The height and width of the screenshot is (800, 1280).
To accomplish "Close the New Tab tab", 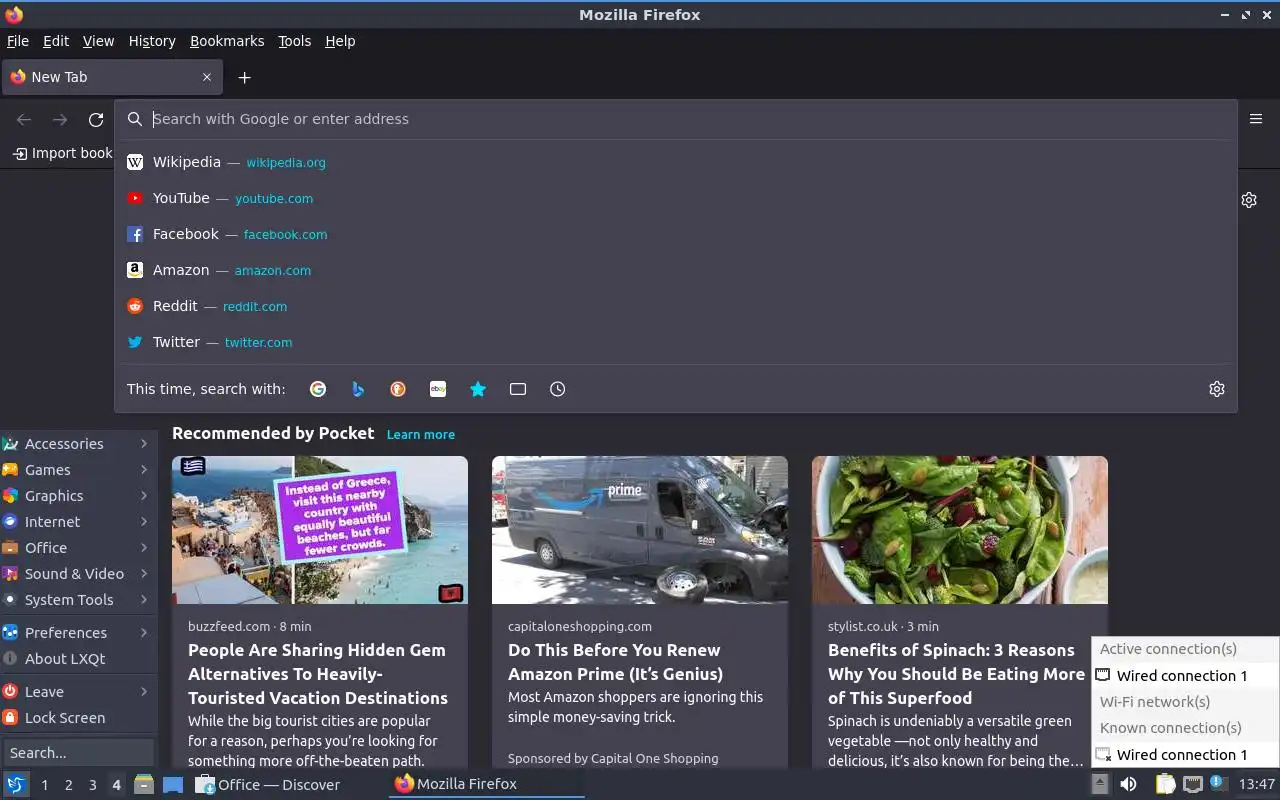I will (x=207, y=77).
